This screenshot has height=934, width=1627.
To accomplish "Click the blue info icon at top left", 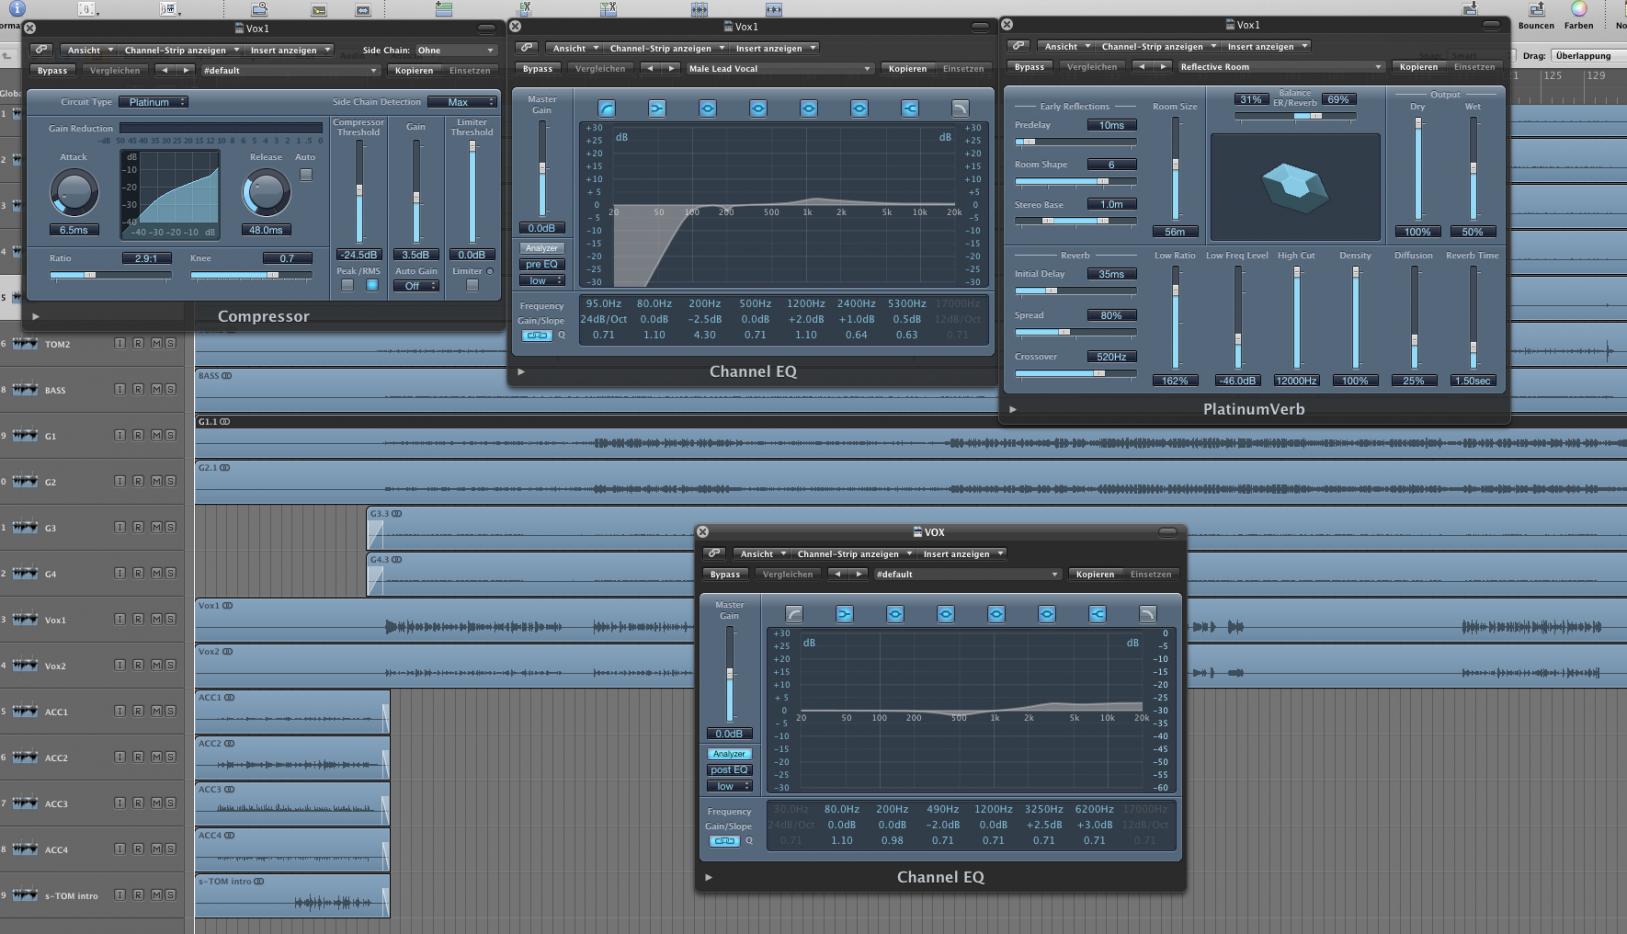I will click(17, 8).
